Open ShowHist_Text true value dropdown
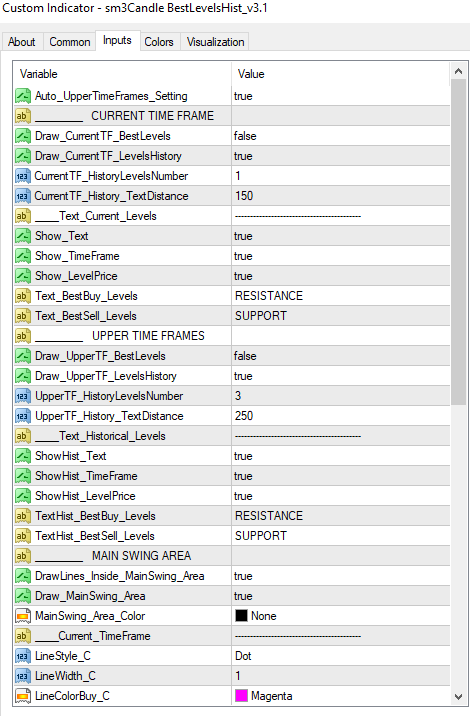The height and width of the screenshot is (716, 470). (x=340, y=456)
